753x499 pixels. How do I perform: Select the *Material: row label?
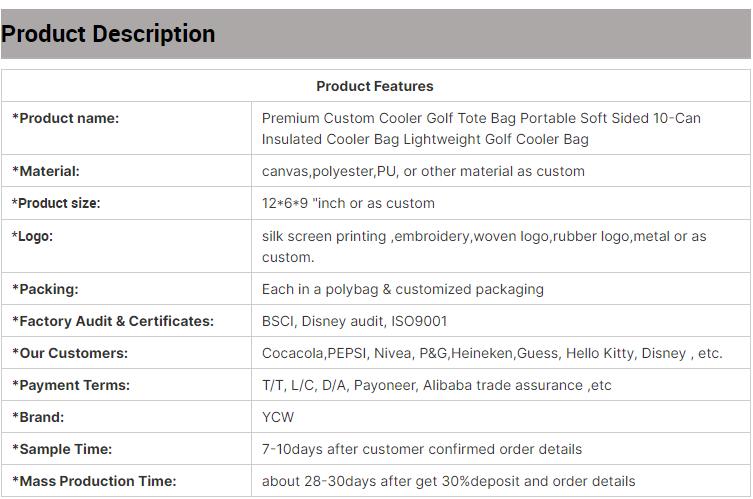46,171
